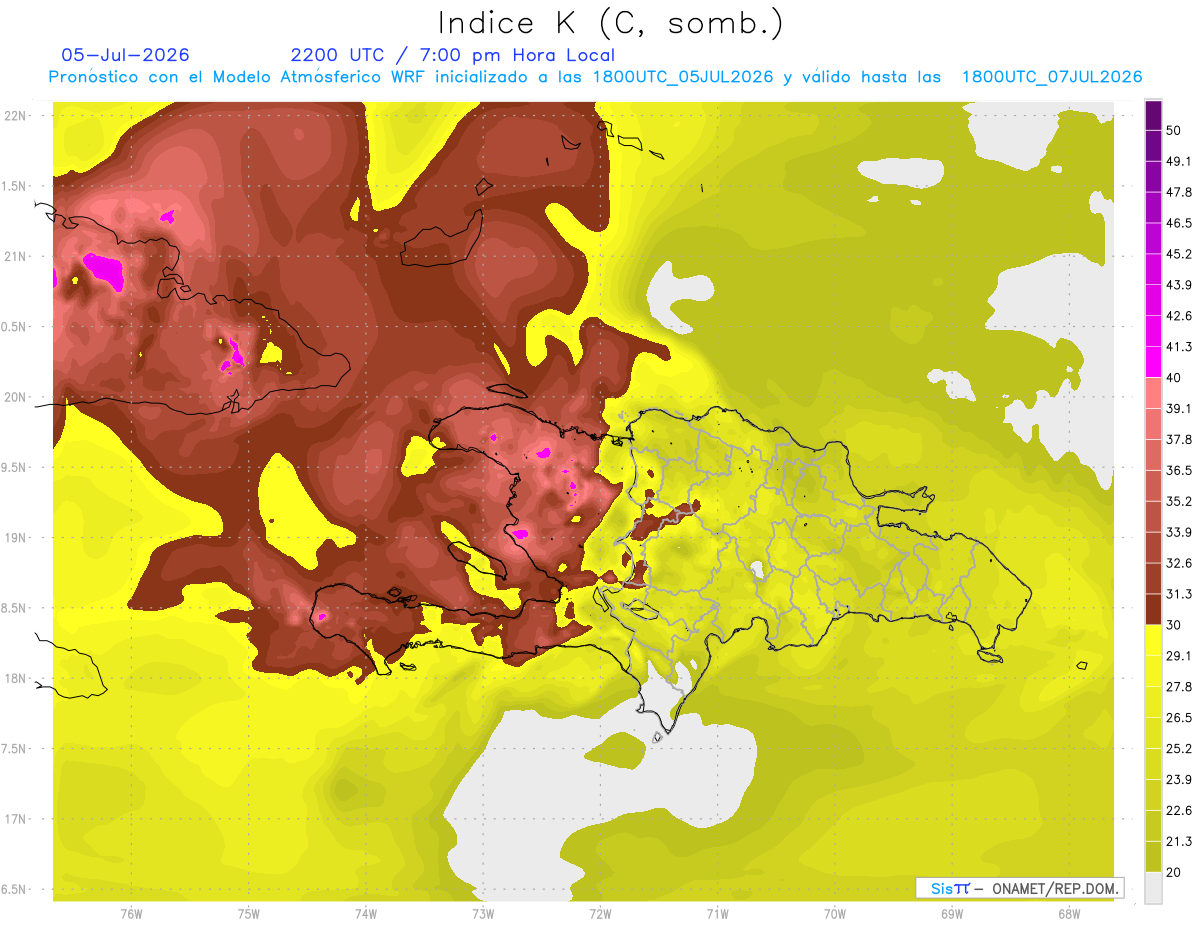Click the colorbar value "30"

pyautogui.click(x=1174, y=625)
